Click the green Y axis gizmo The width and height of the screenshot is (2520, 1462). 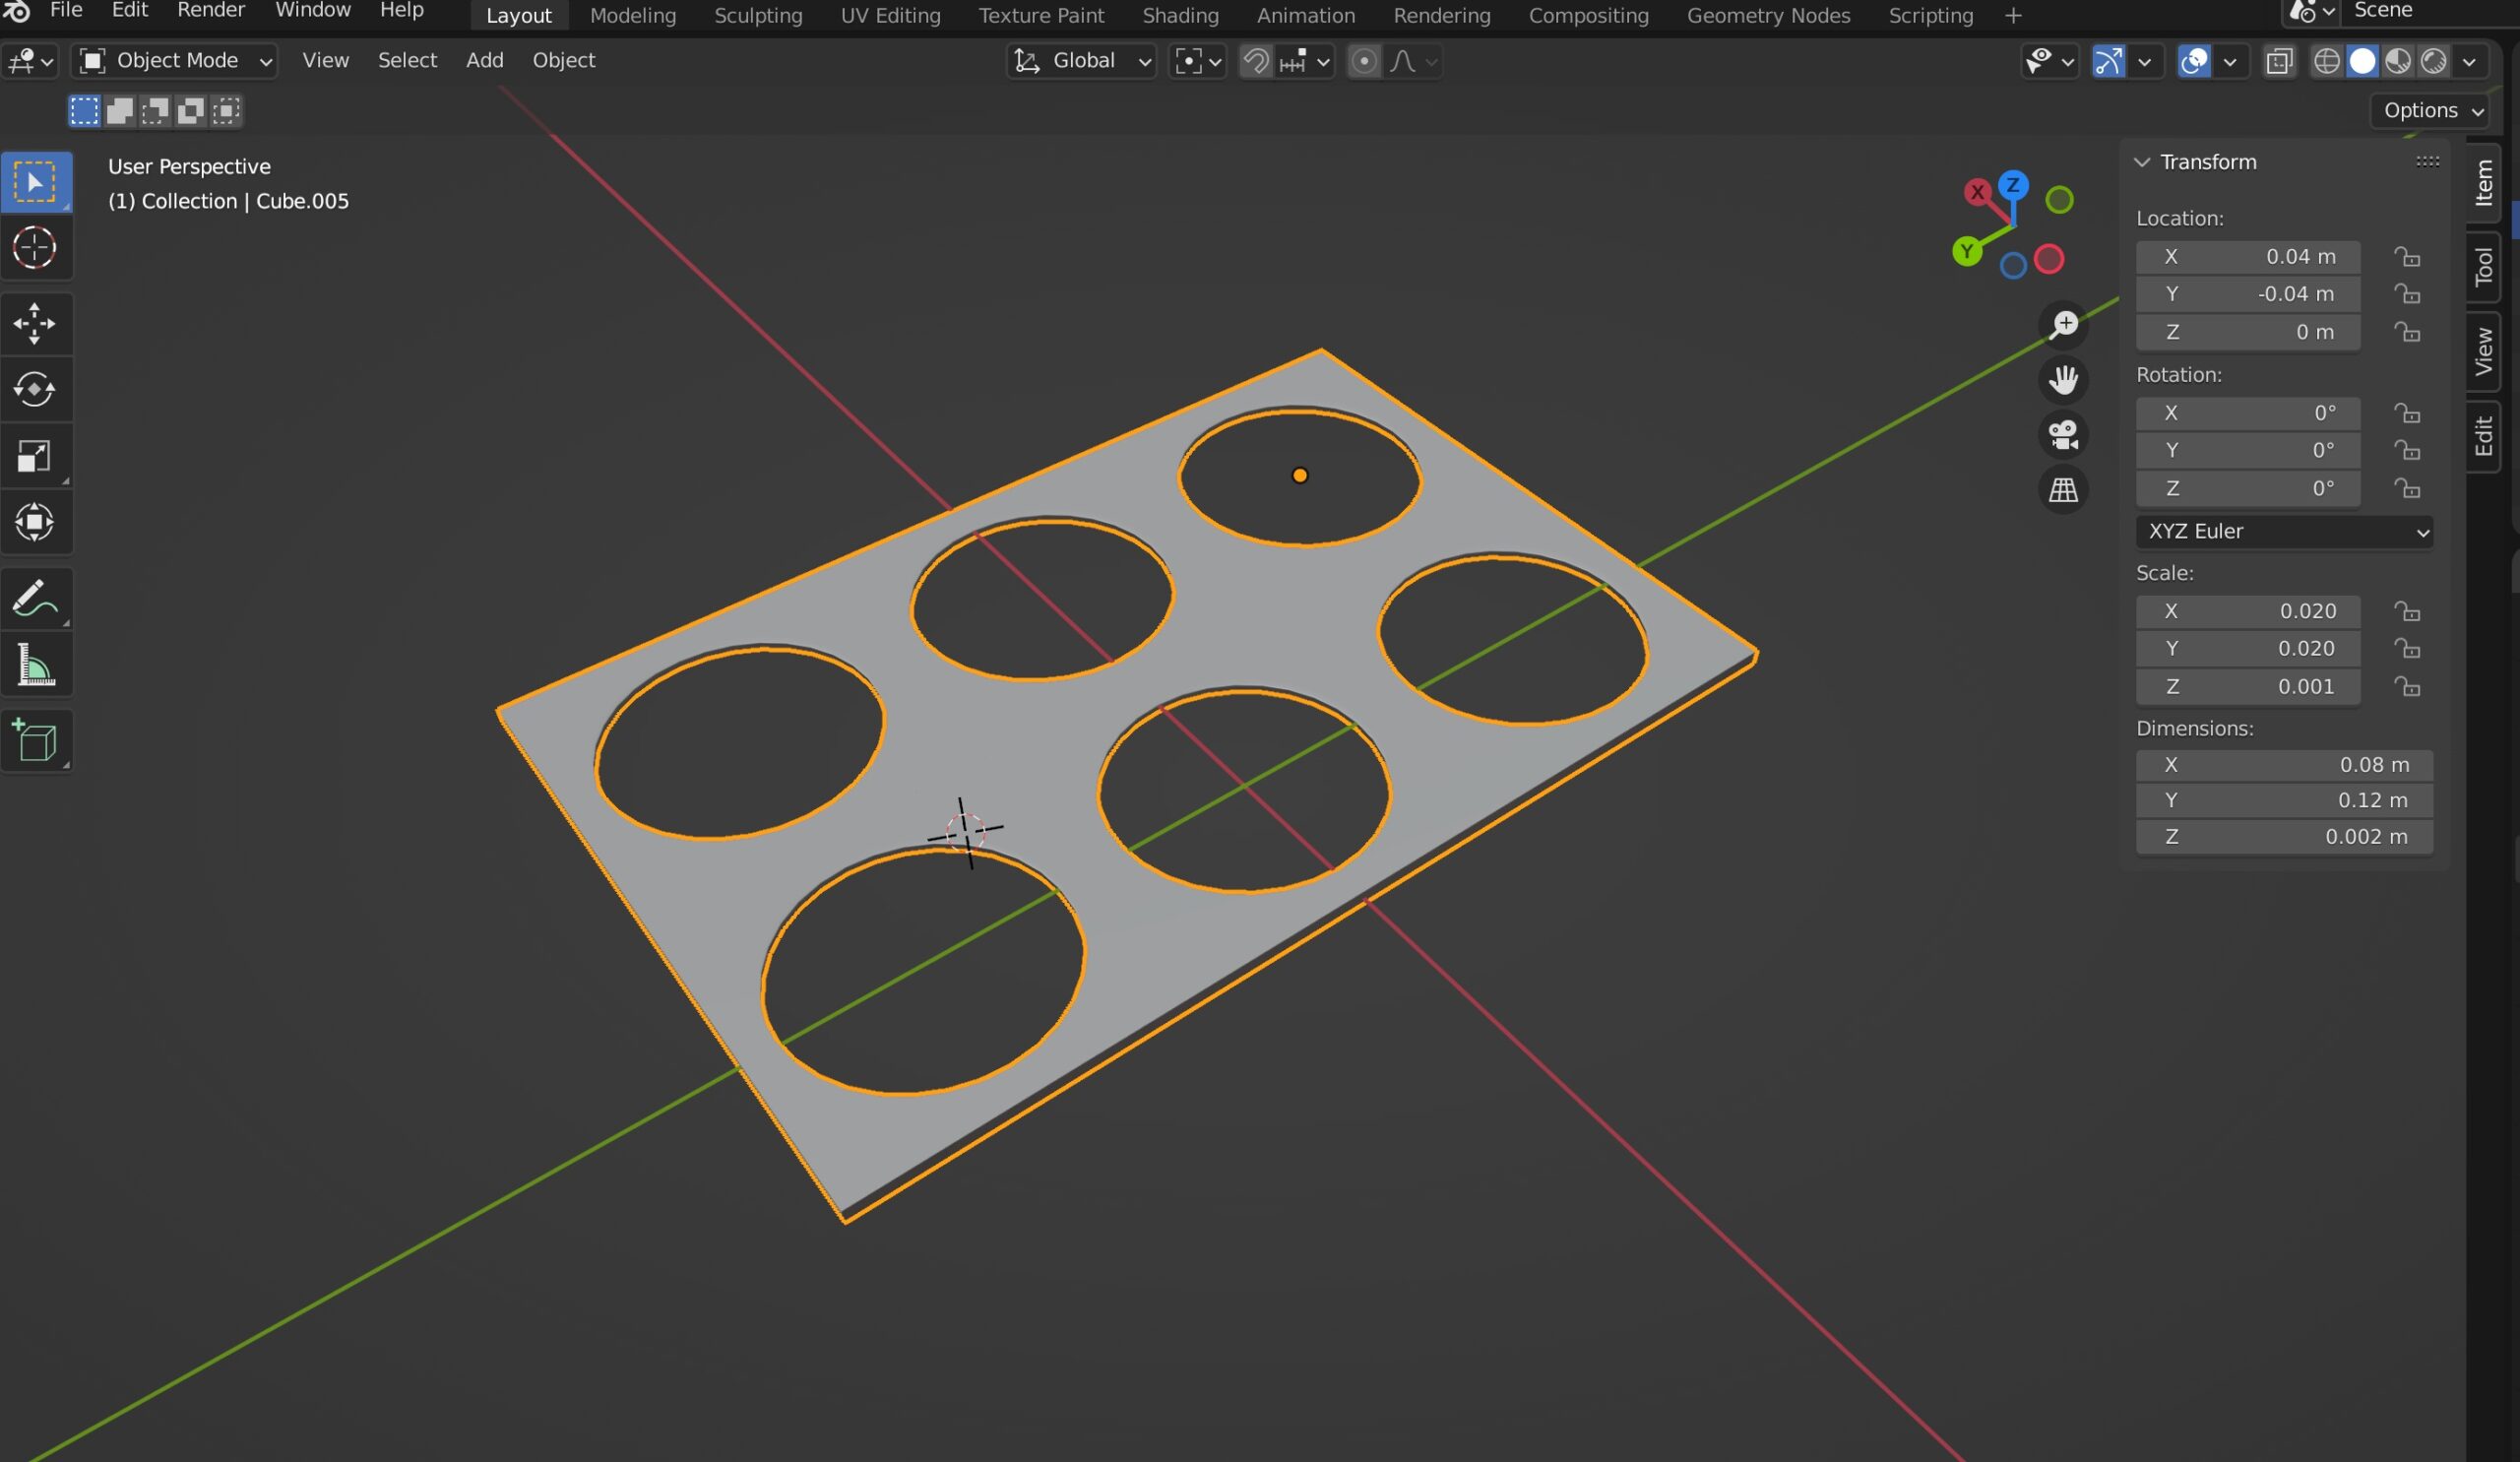[x=1967, y=251]
